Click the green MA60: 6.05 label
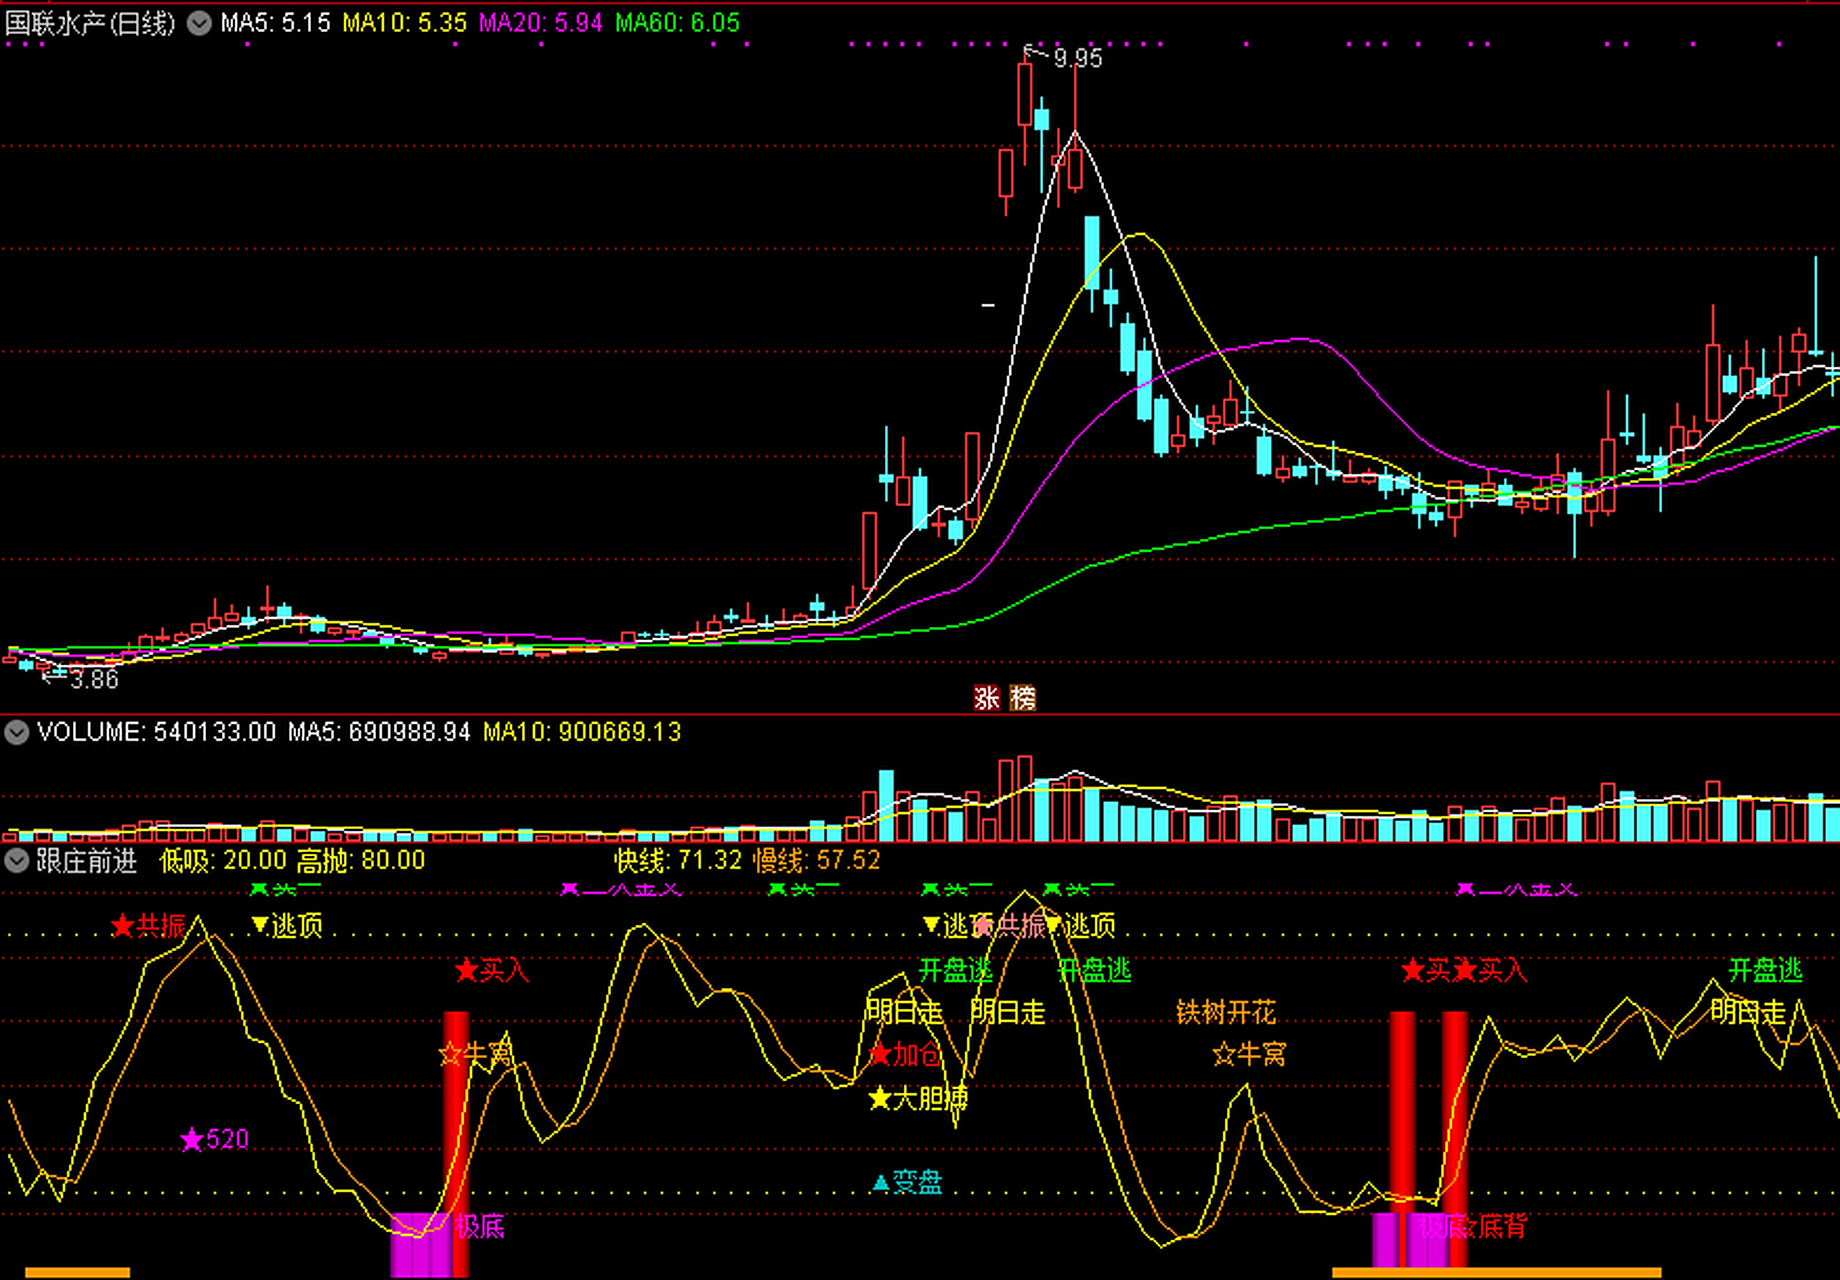Screen dimensions: 1840x1280 (678, 23)
